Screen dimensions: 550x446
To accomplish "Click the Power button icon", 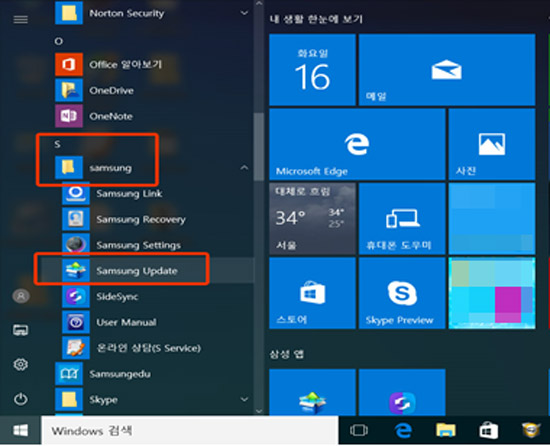I will [x=21, y=399].
